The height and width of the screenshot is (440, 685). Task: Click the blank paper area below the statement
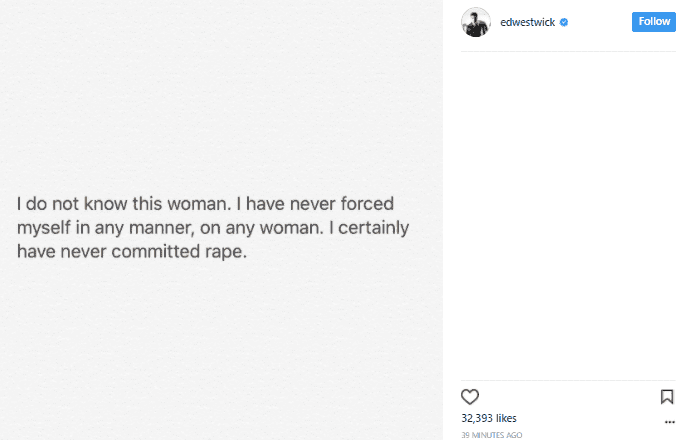point(220,350)
